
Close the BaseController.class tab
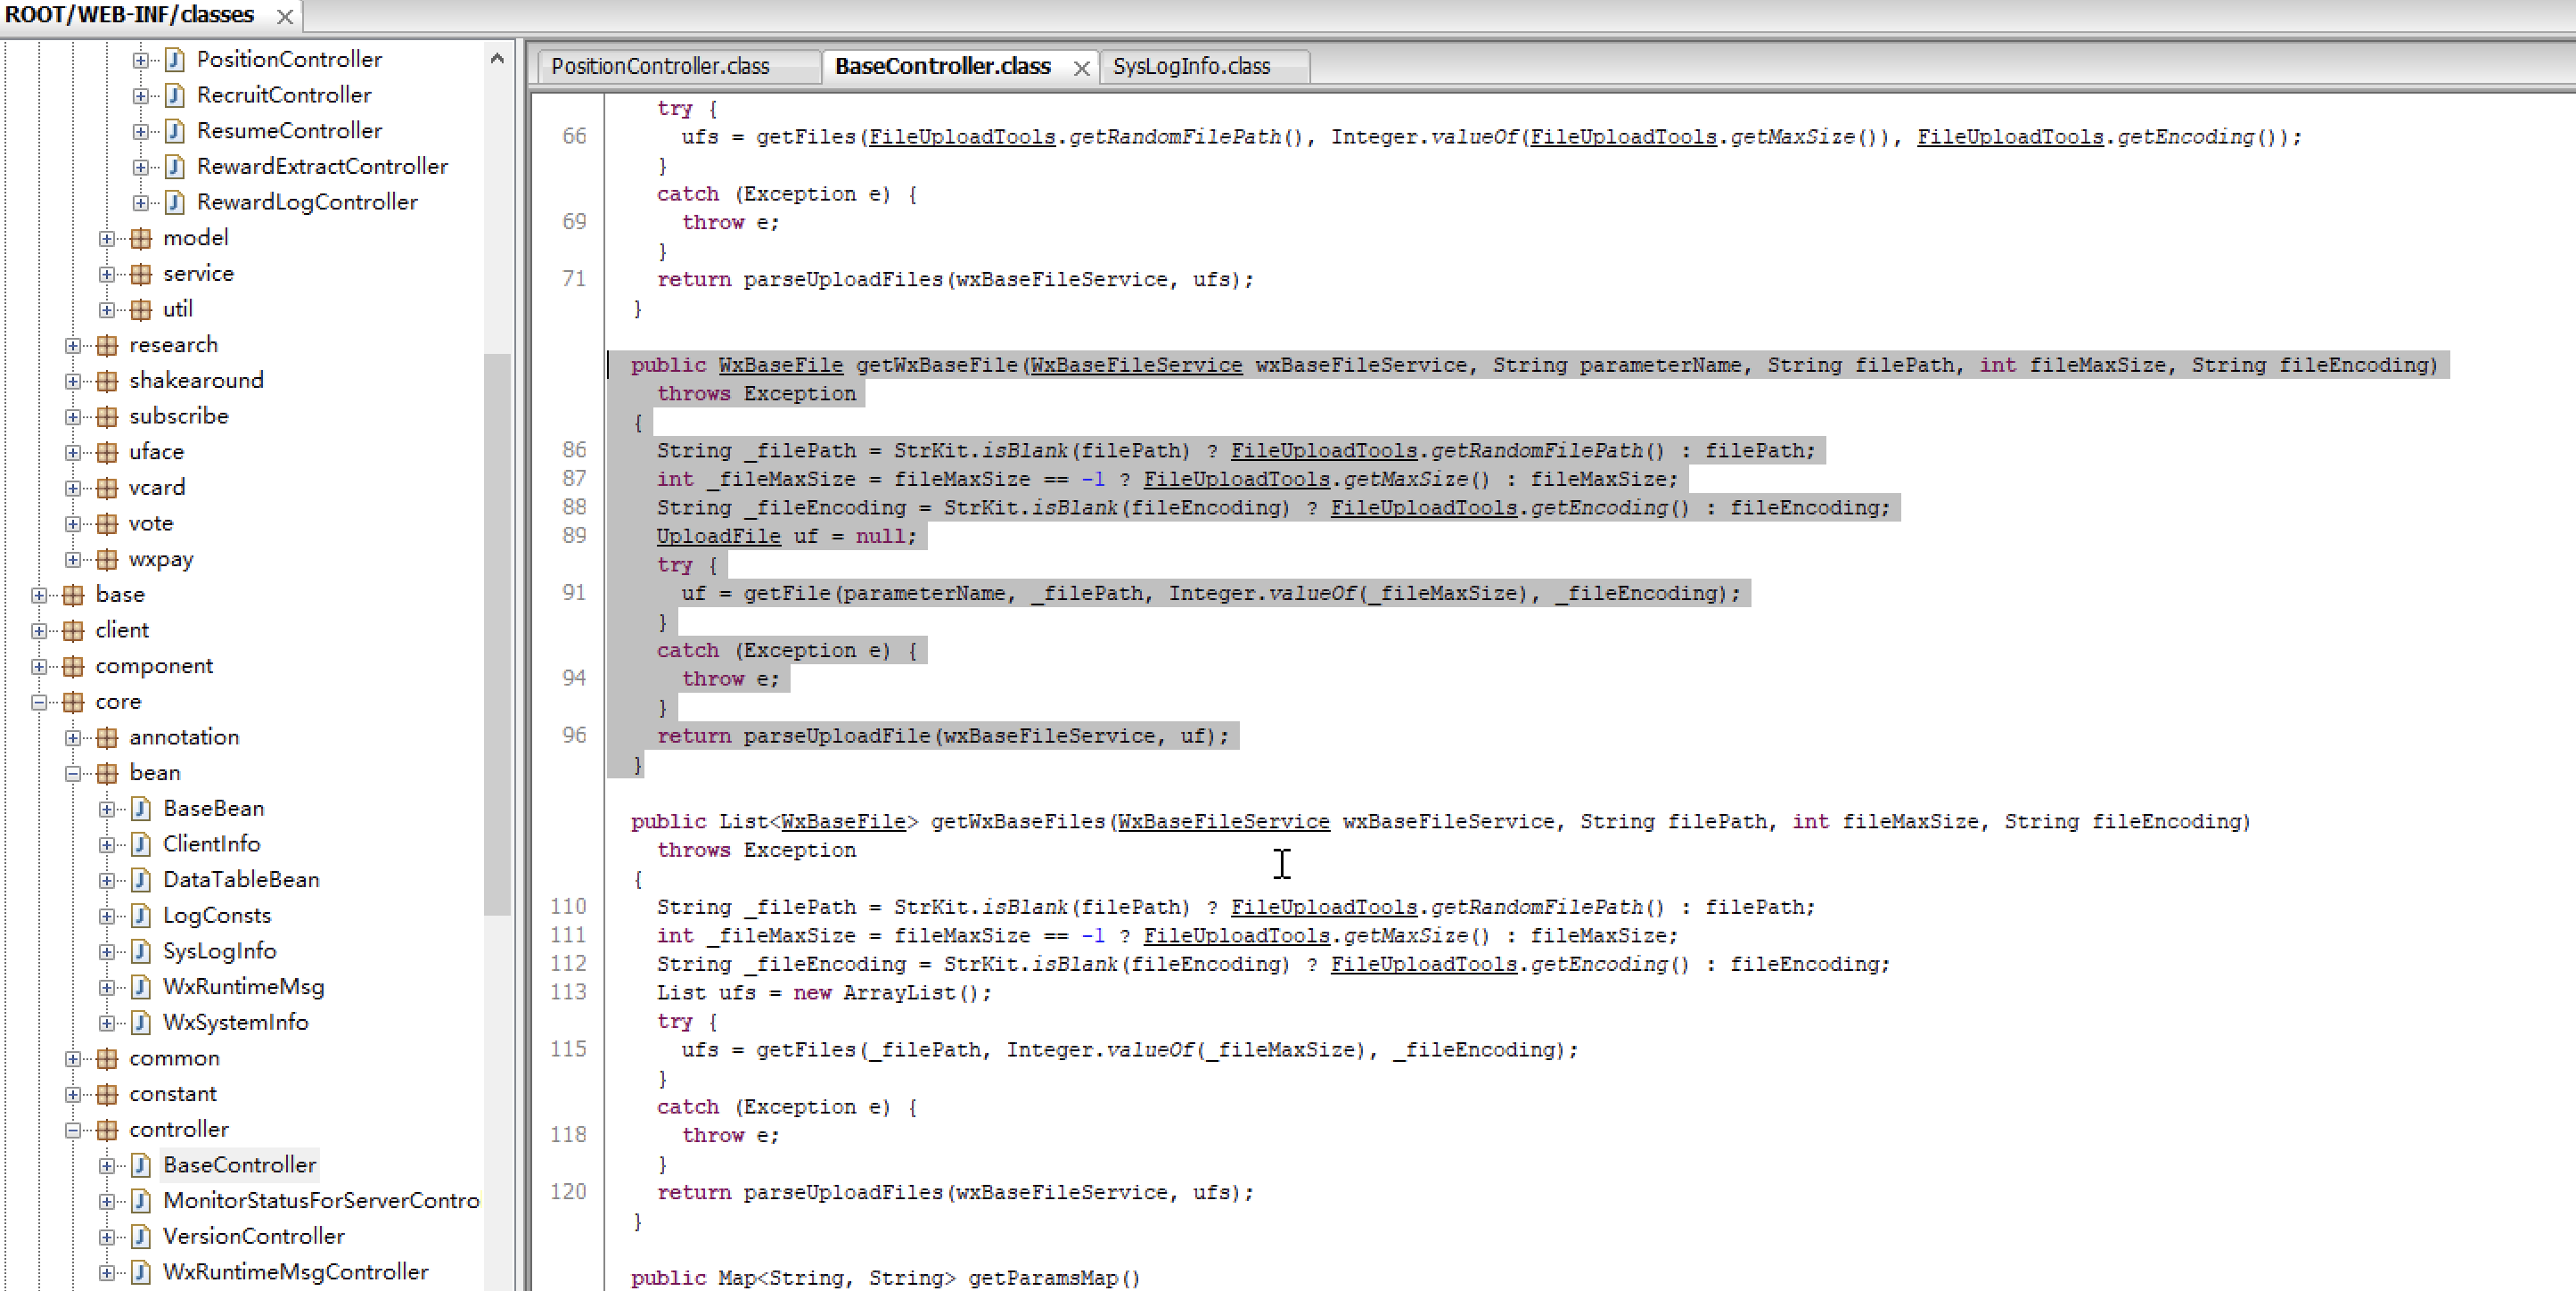[x=1081, y=68]
